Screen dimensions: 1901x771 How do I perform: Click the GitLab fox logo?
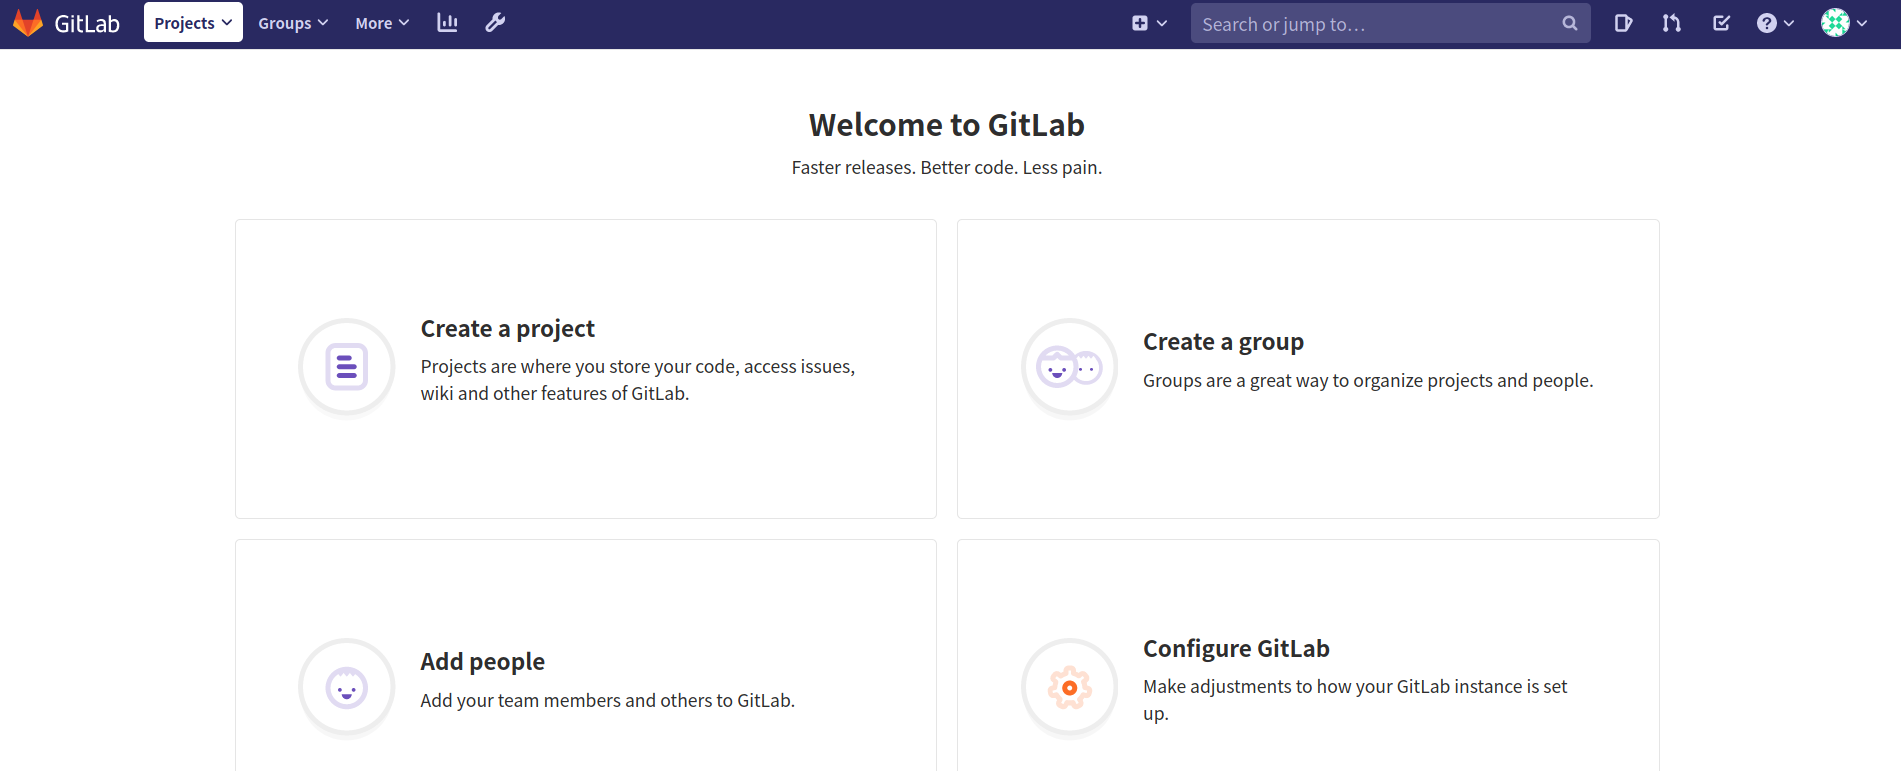(28, 23)
